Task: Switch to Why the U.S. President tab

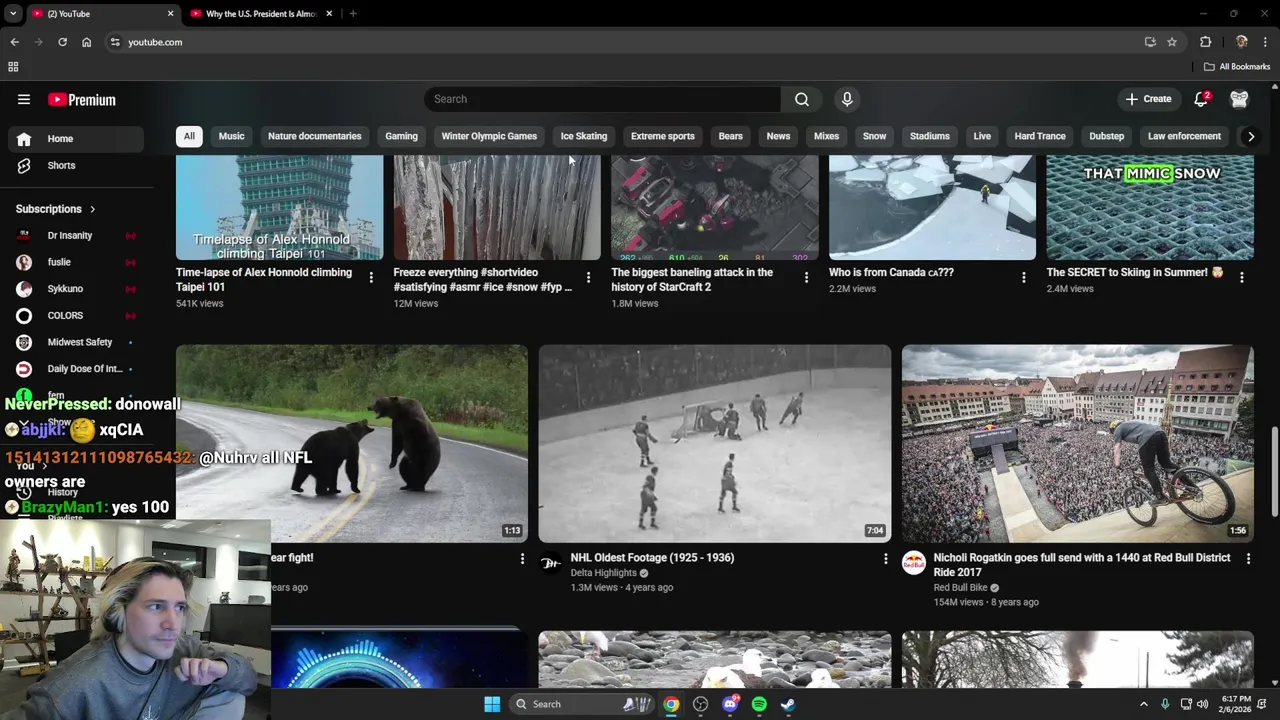Action: 260,14
